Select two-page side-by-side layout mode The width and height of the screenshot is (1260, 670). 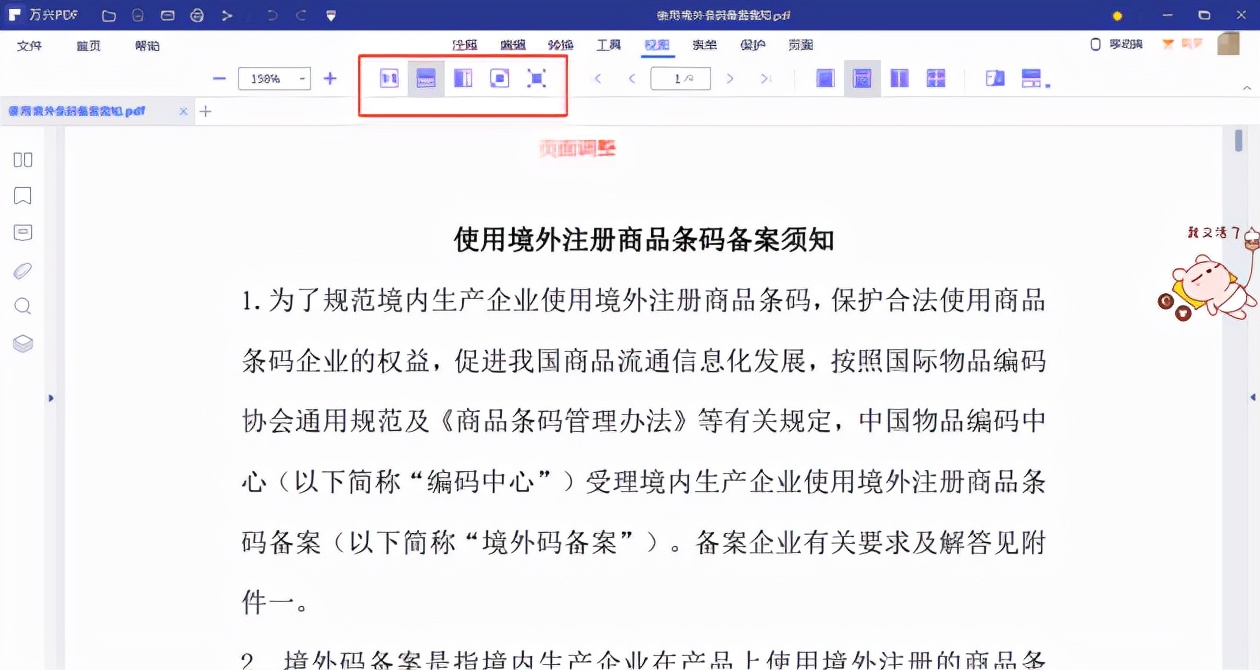click(x=899, y=77)
